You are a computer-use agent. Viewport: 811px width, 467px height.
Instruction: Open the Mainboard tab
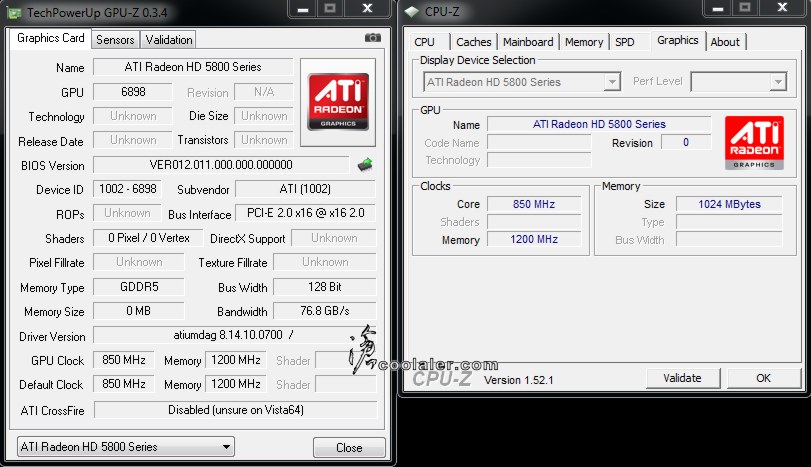528,42
